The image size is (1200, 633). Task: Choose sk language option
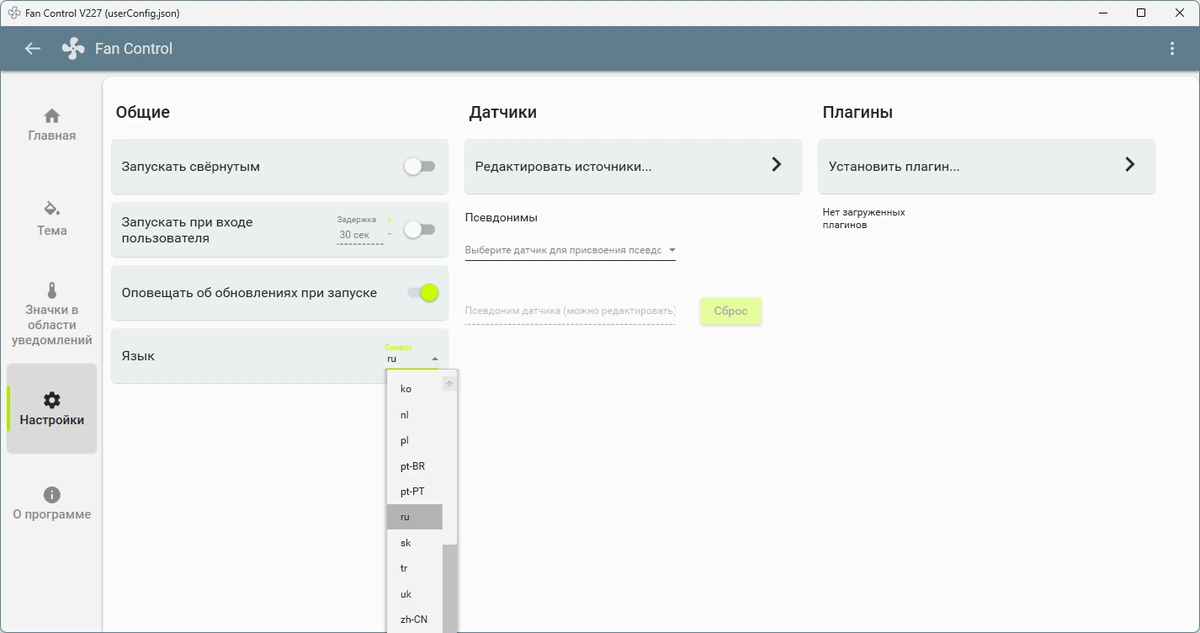(x=414, y=543)
